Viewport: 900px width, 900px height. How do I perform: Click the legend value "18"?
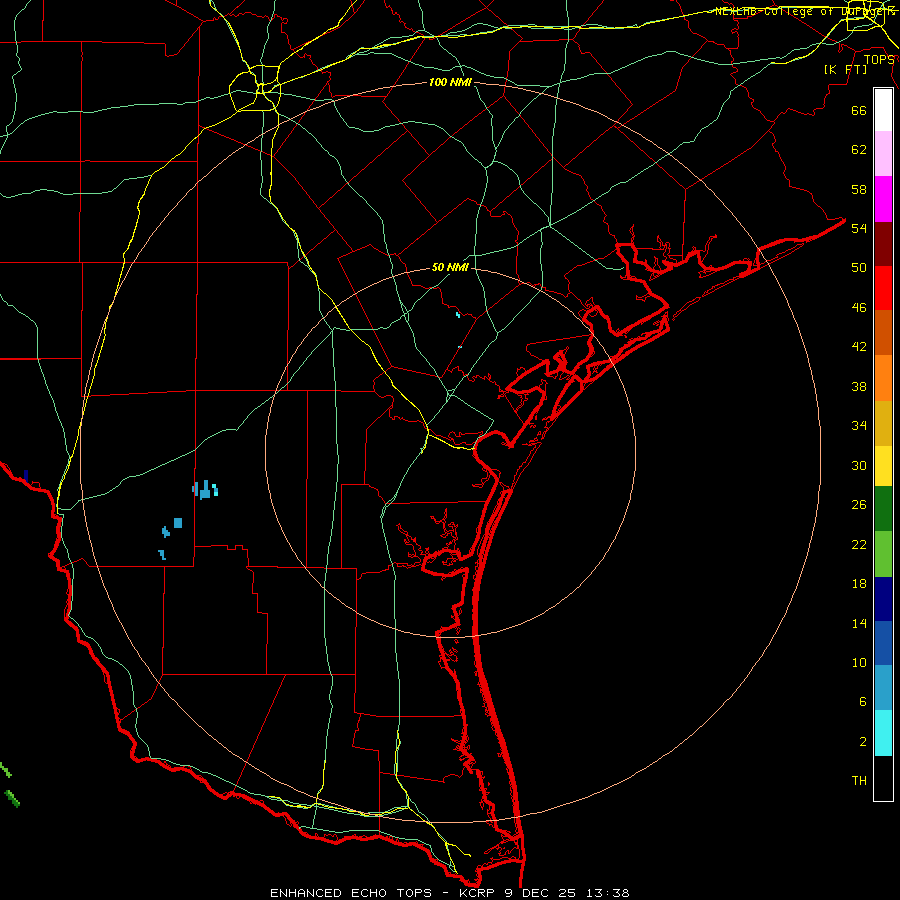[x=859, y=584]
